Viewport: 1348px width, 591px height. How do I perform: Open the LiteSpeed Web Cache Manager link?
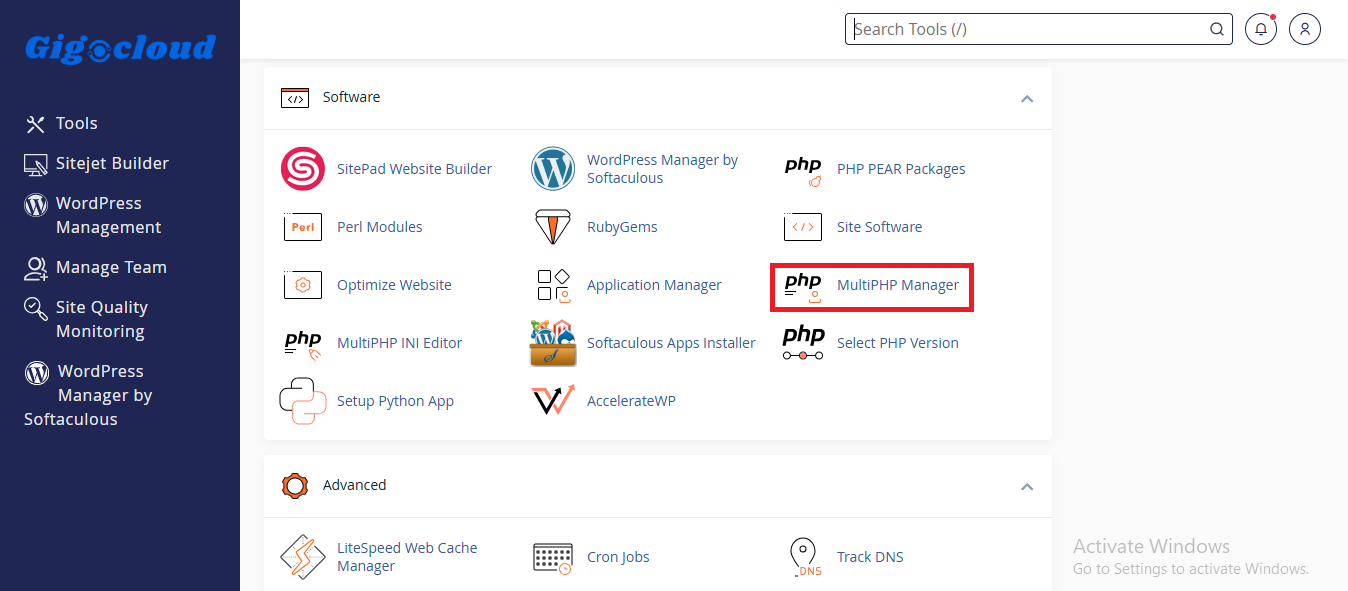(x=407, y=557)
